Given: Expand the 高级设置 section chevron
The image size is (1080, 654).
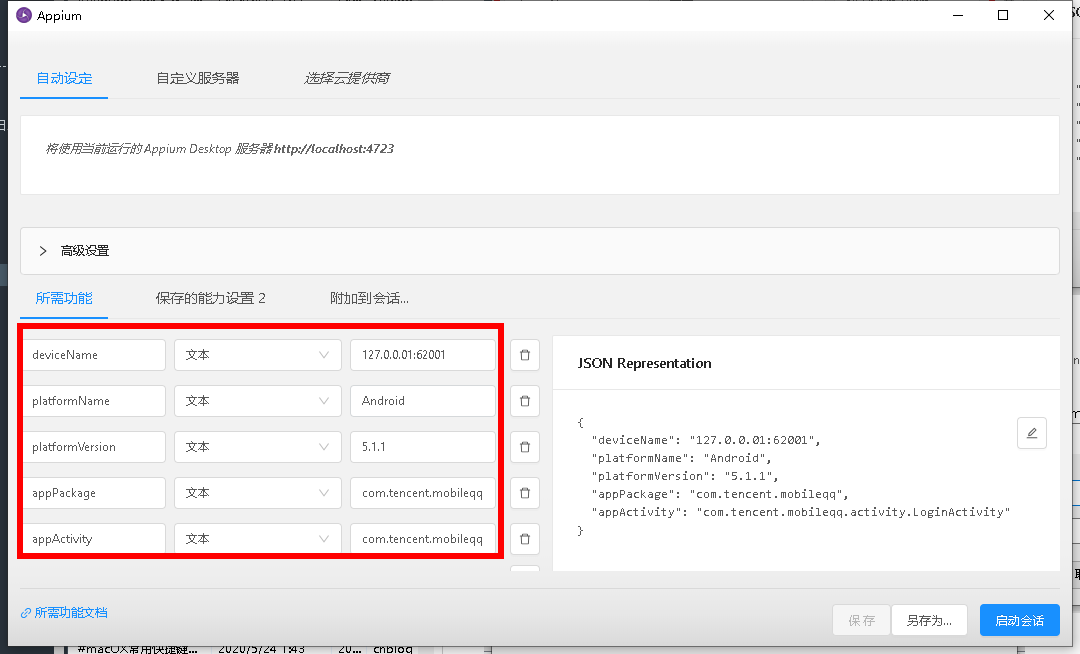Looking at the screenshot, I should 43,251.
